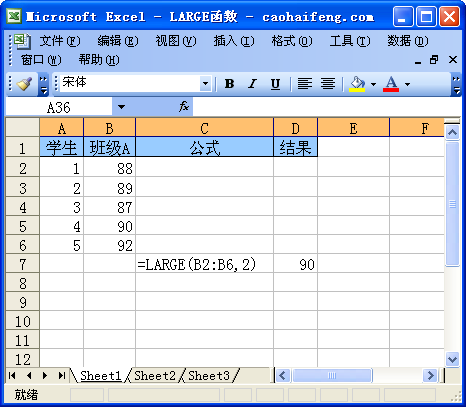Select result cell D7 showing 90
The image size is (466, 407).
point(295,264)
